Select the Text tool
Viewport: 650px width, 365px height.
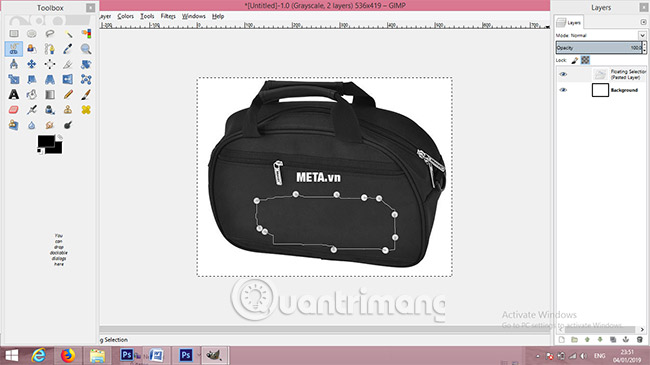14,95
